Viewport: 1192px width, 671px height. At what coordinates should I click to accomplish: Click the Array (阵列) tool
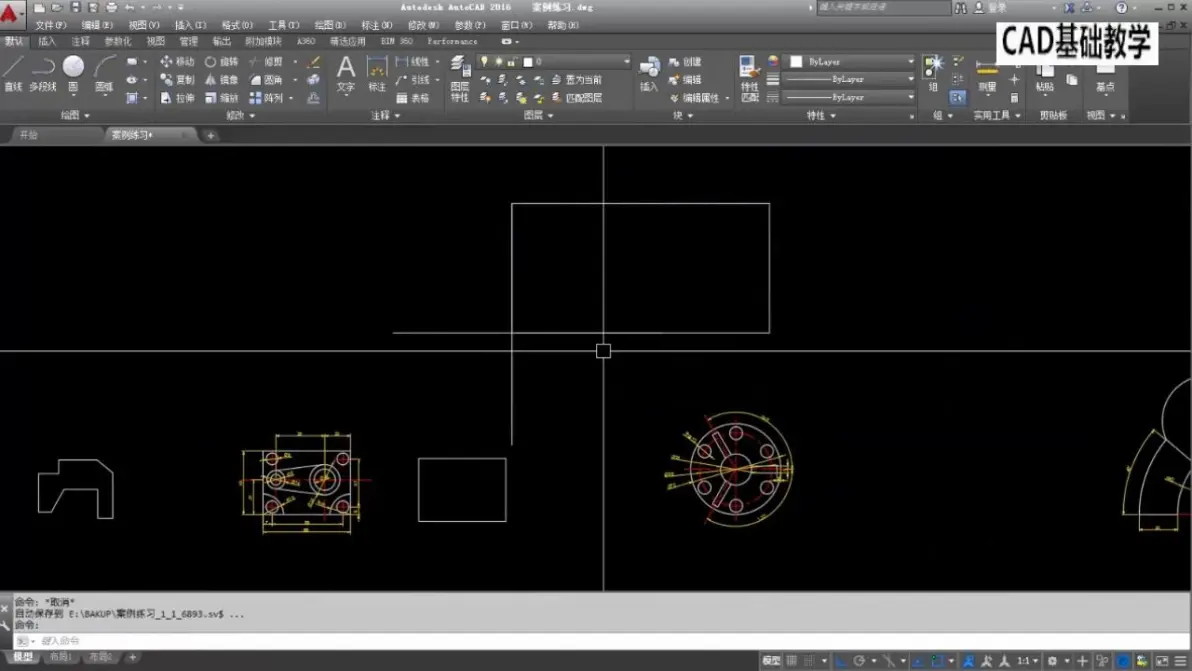coord(266,98)
